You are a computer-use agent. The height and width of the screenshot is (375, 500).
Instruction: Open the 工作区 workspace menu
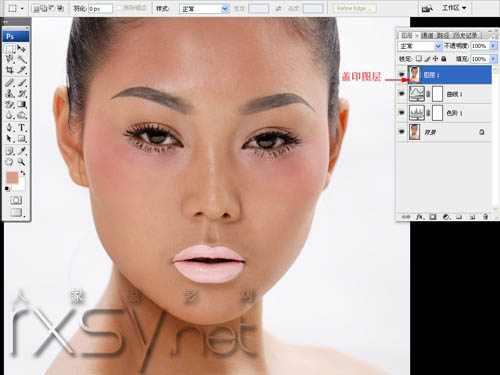click(453, 8)
